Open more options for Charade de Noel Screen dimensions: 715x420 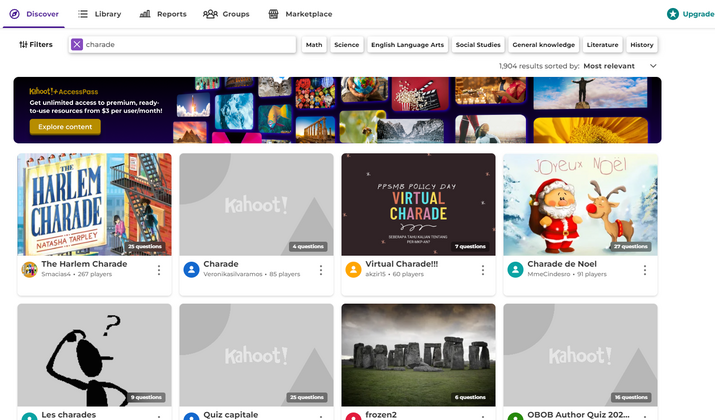[645, 270]
